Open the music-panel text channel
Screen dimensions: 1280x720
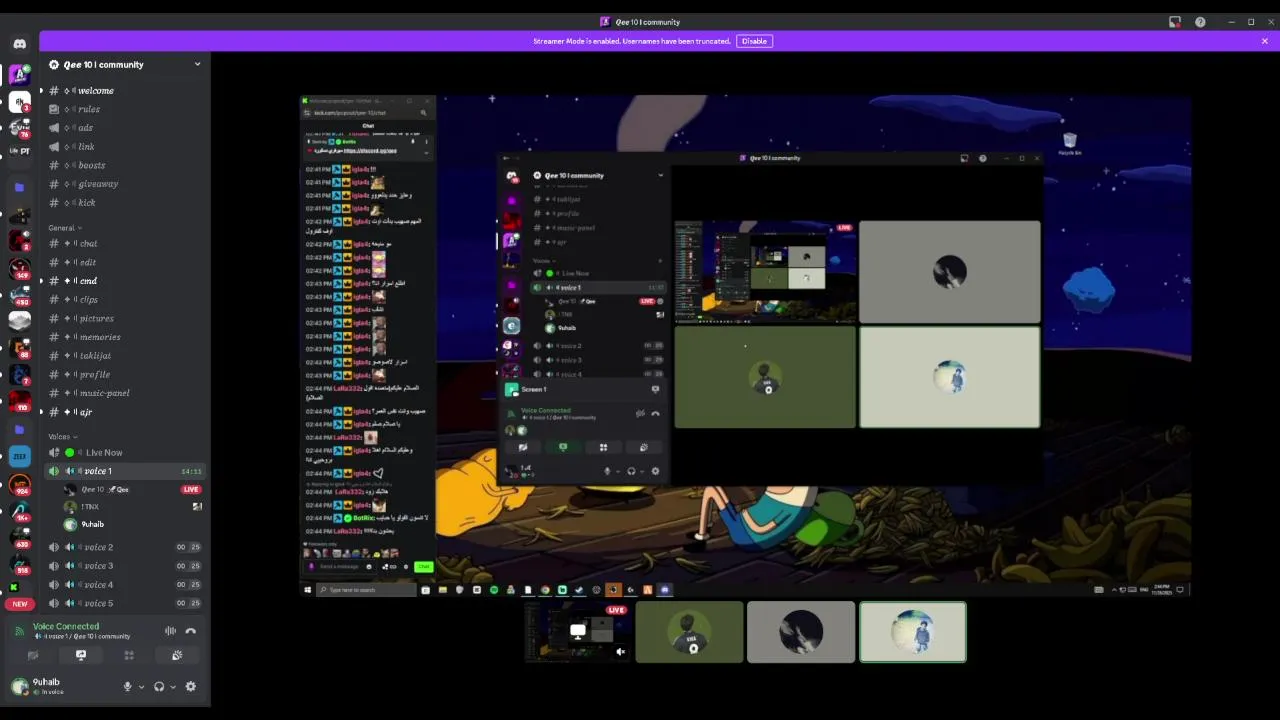pos(125,393)
